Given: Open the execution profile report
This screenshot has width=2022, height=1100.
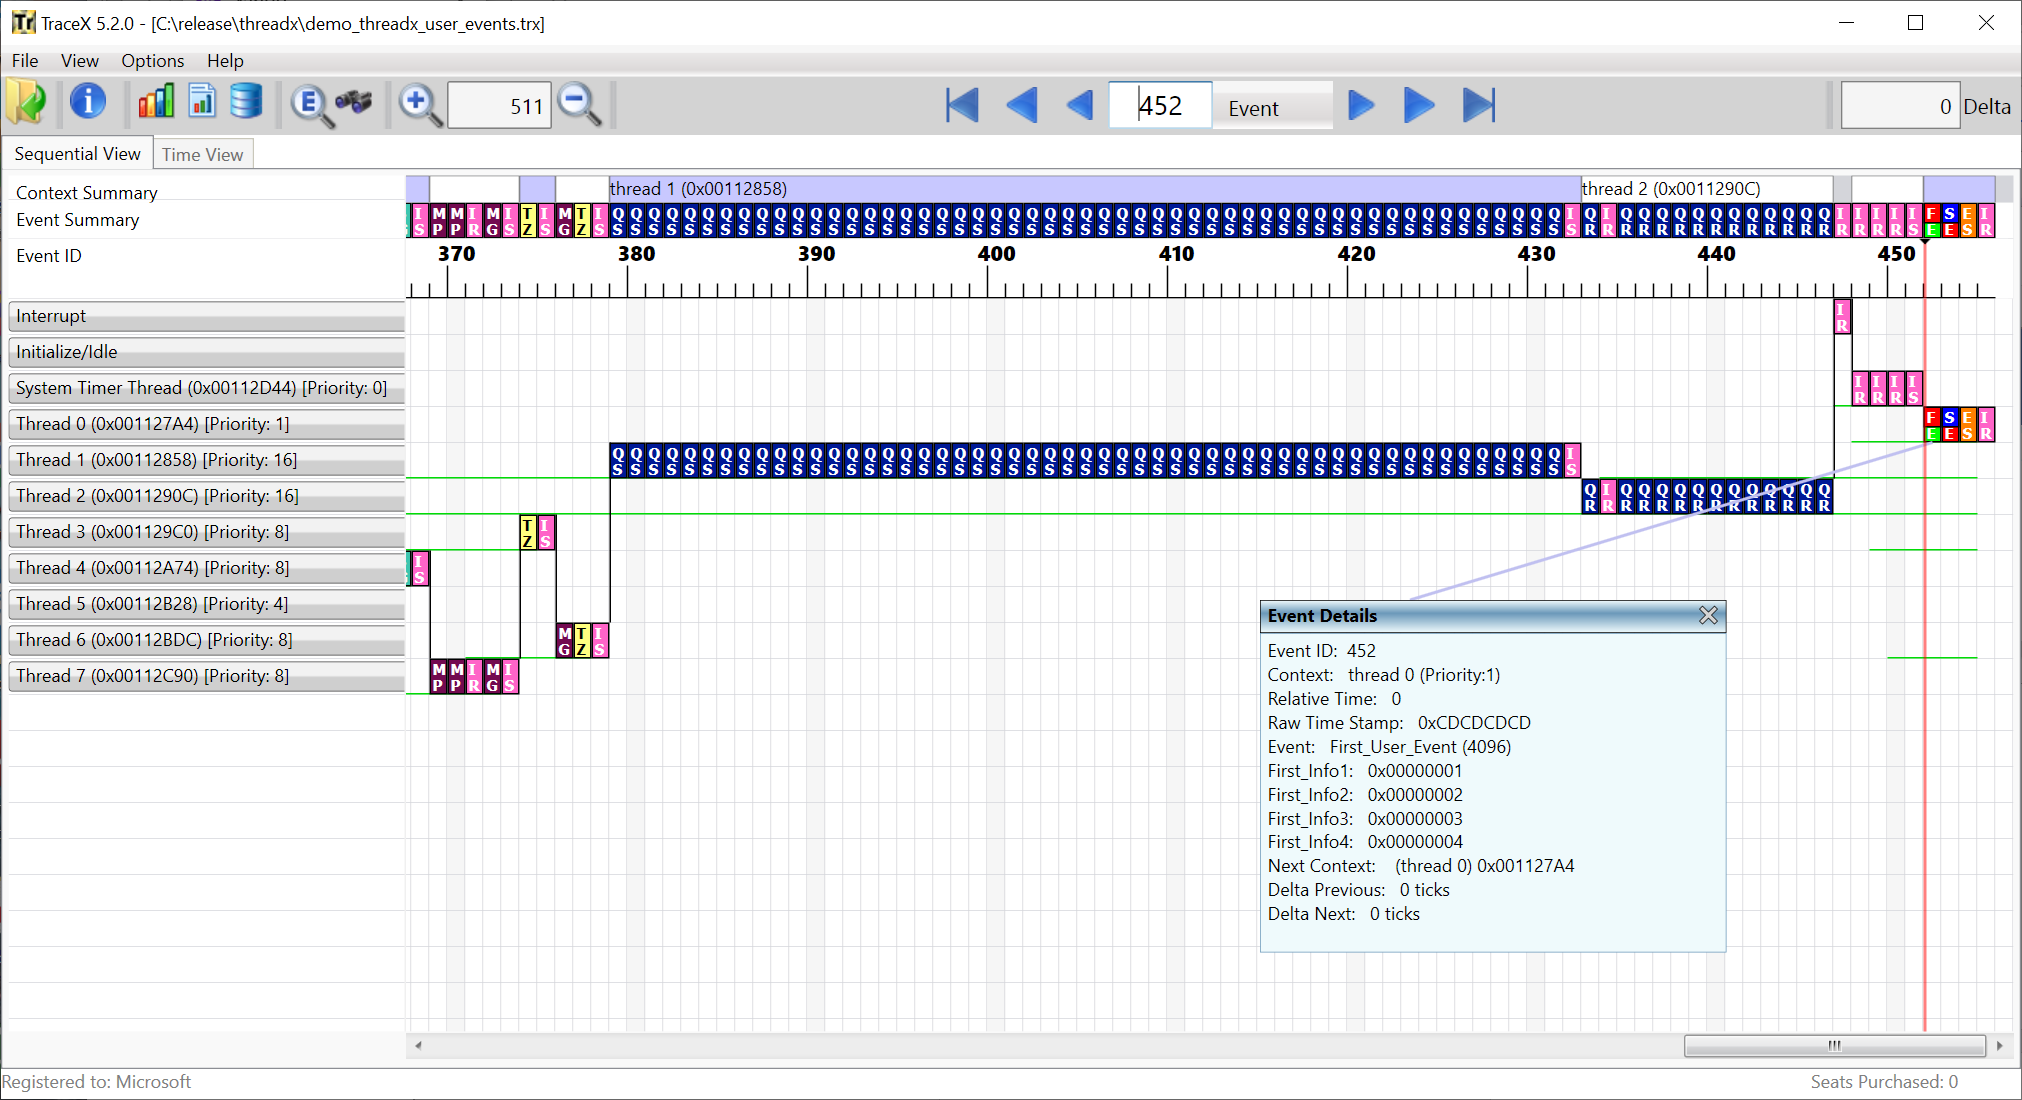Looking at the screenshot, I should pos(202,103).
